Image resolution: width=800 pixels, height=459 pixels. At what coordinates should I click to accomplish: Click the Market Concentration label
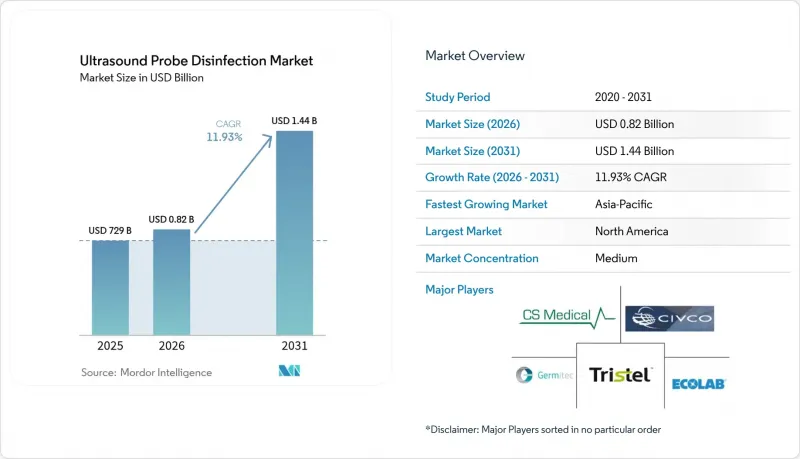point(482,258)
